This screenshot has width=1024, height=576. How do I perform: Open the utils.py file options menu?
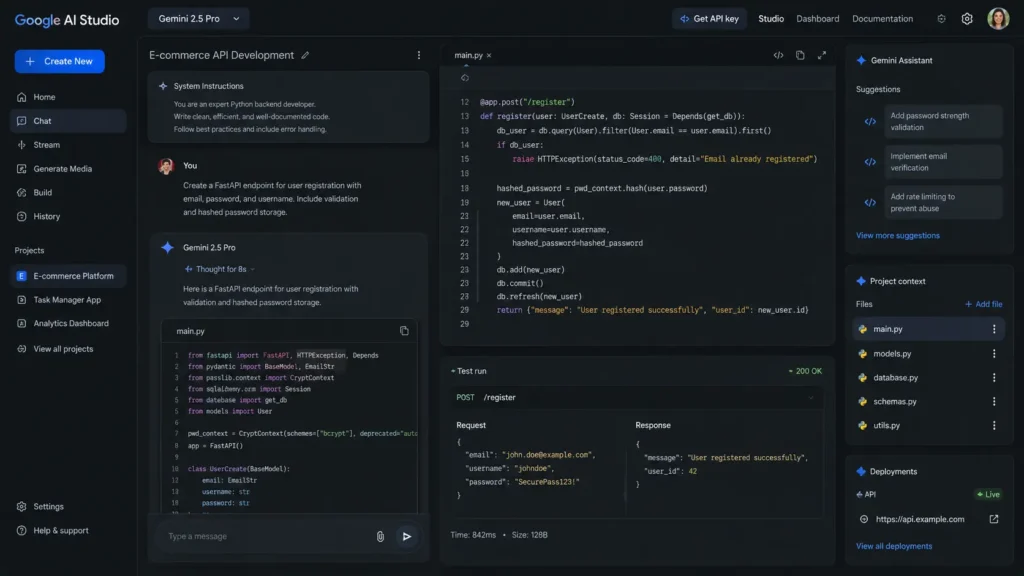994,425
